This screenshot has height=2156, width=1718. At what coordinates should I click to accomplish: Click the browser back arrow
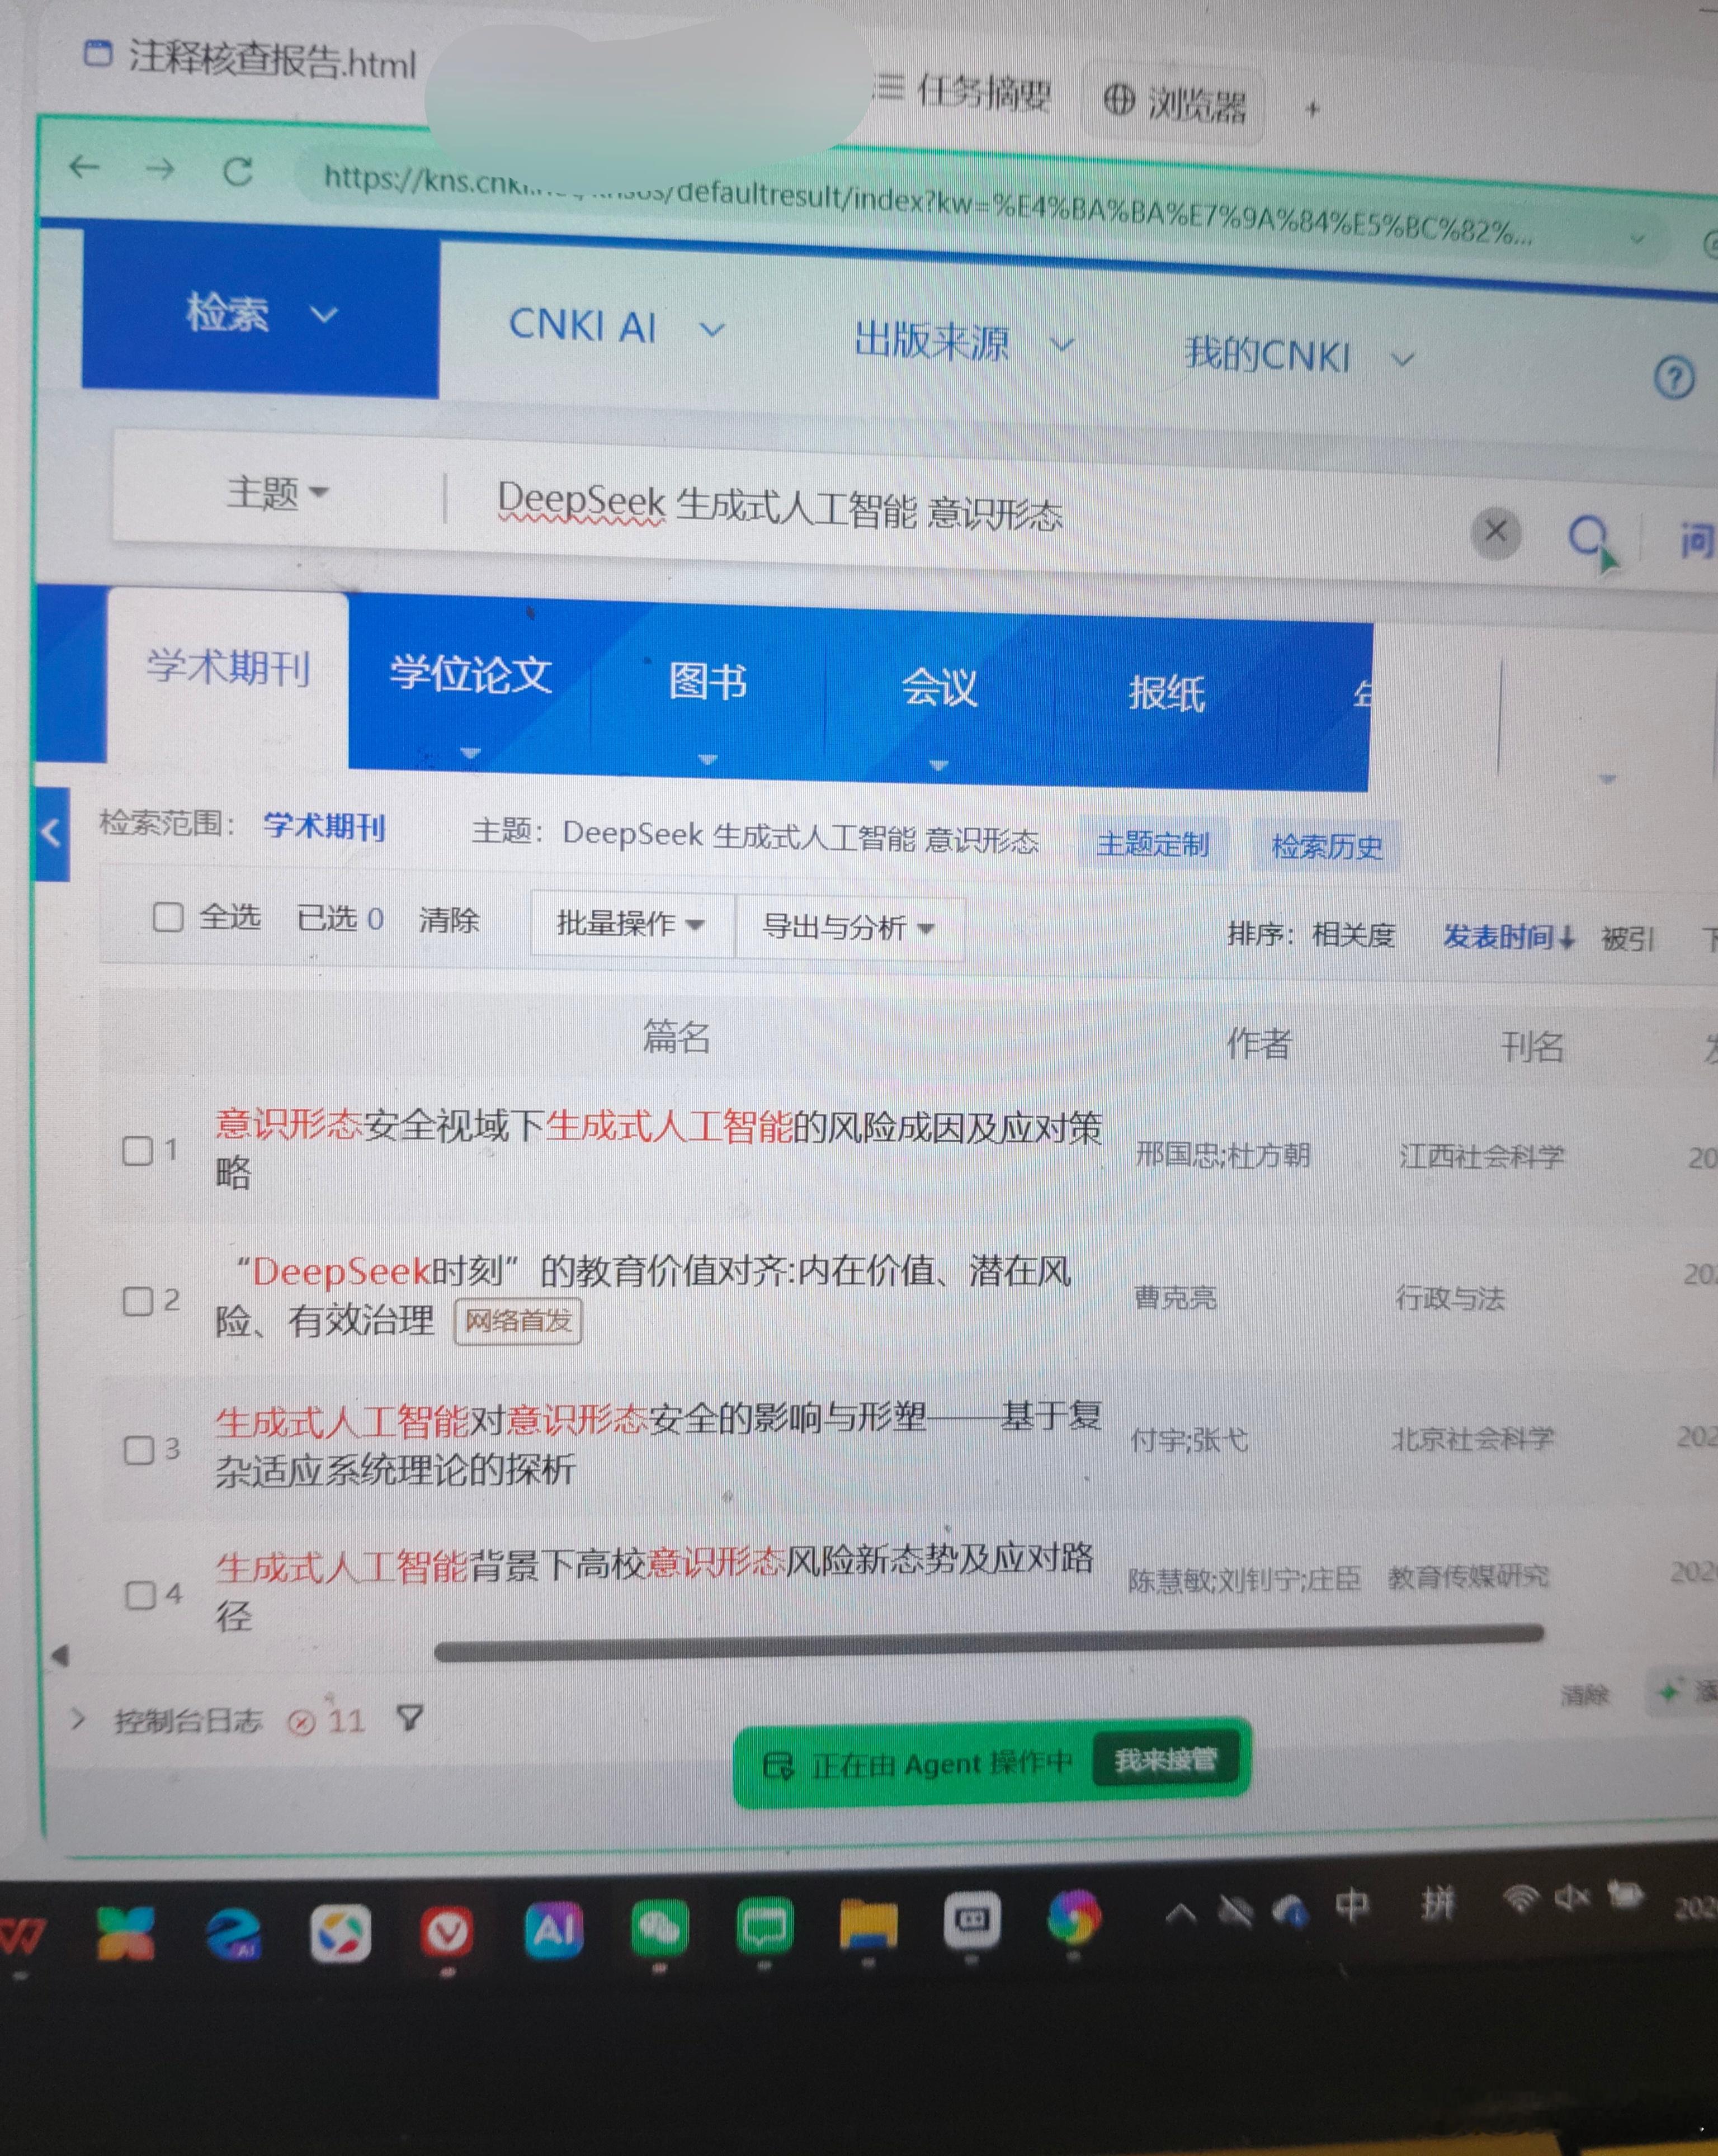[x=85, y=167]
